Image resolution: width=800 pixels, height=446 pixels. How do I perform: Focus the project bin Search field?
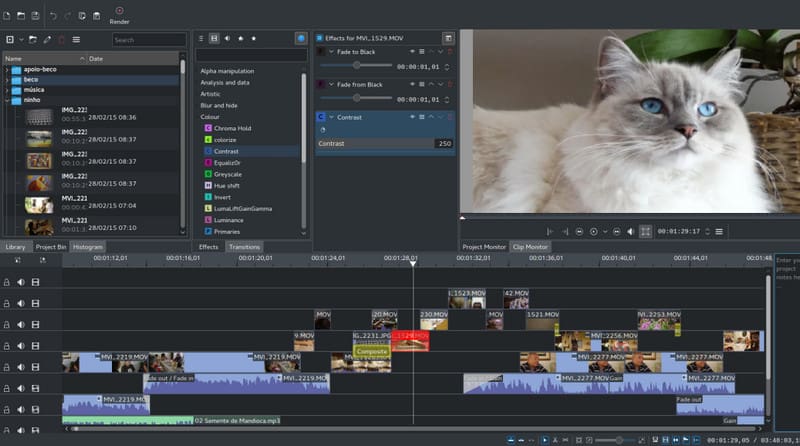[149, 40]
